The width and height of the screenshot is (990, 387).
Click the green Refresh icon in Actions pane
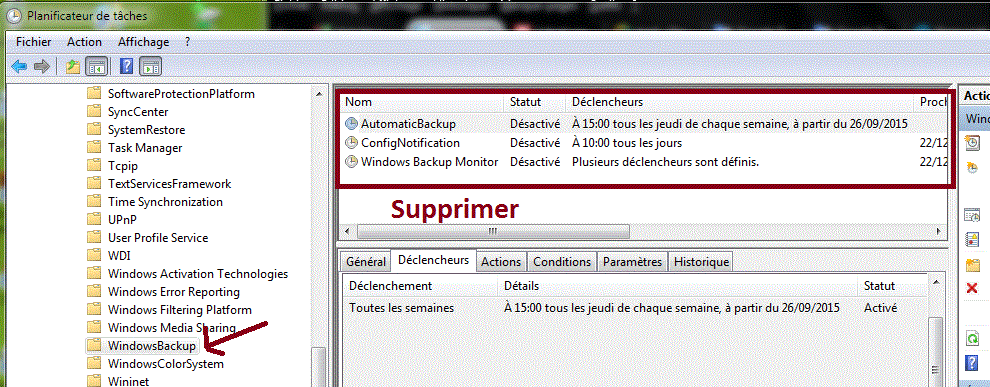pos(973,339)
